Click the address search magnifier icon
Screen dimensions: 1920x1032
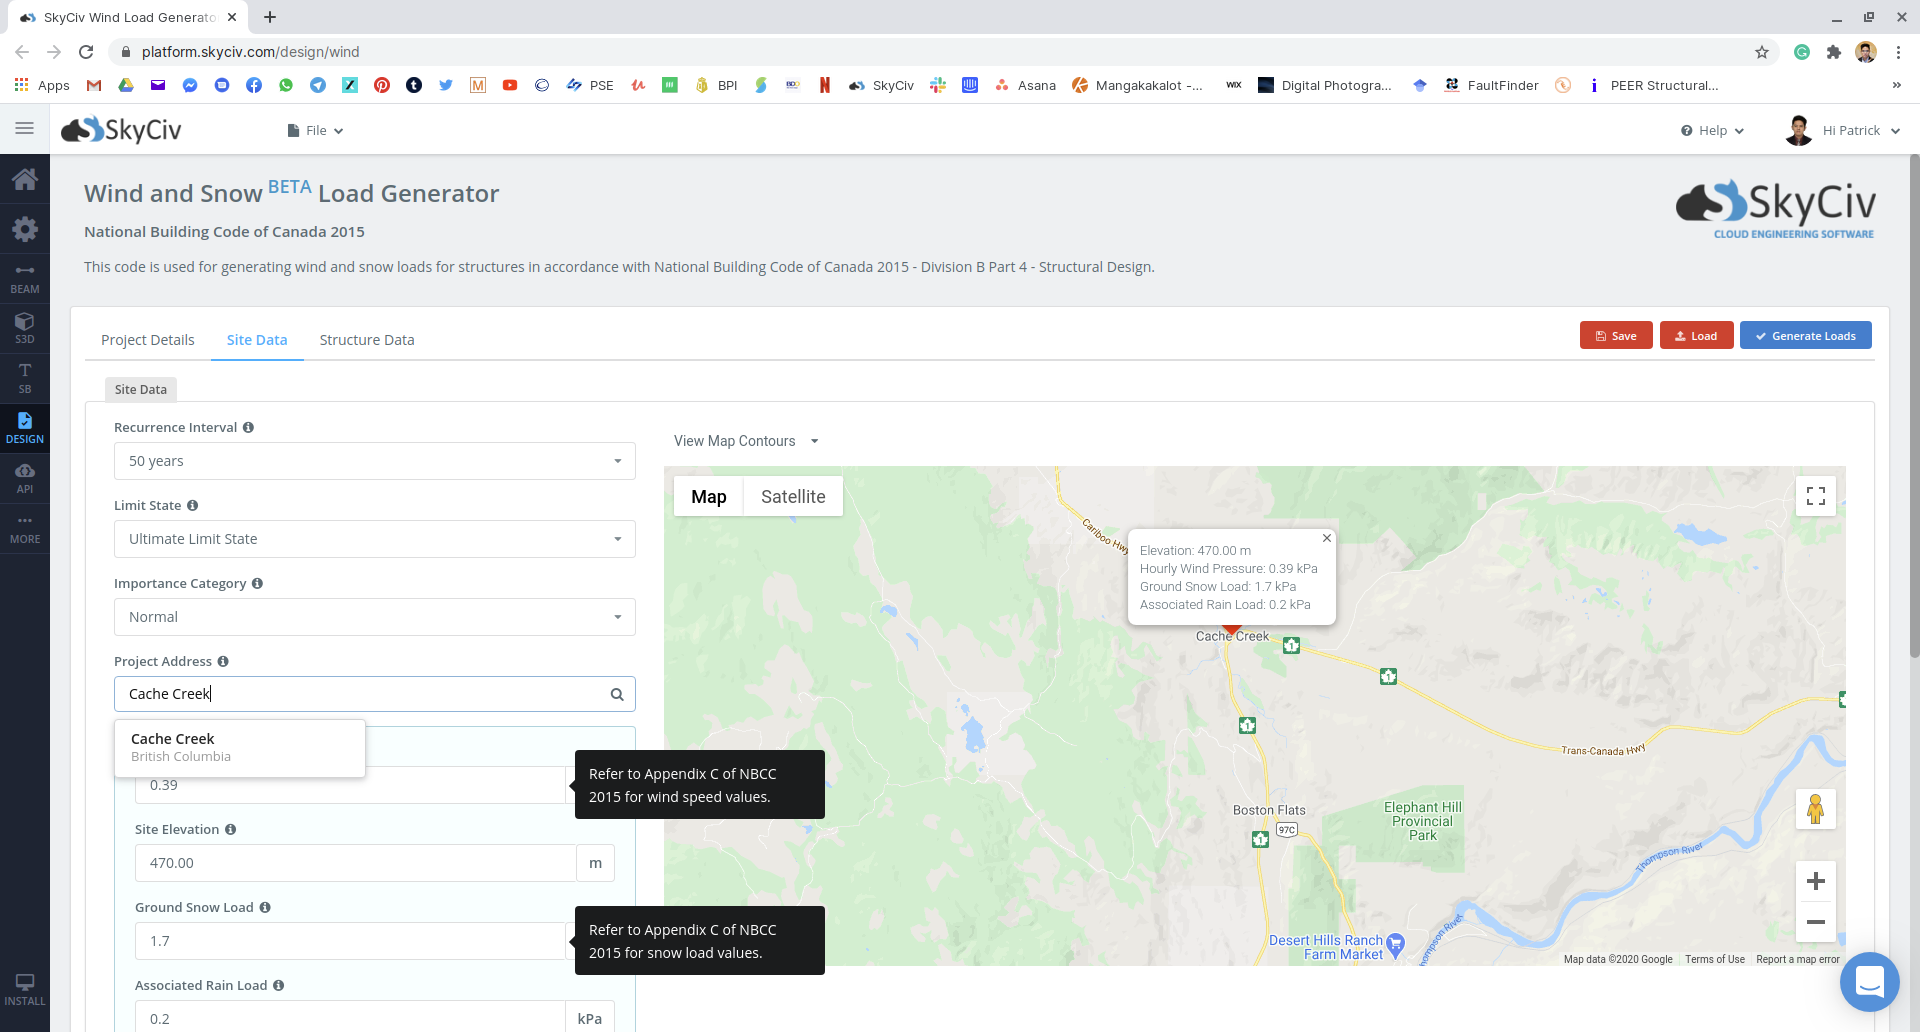point(617,694)
